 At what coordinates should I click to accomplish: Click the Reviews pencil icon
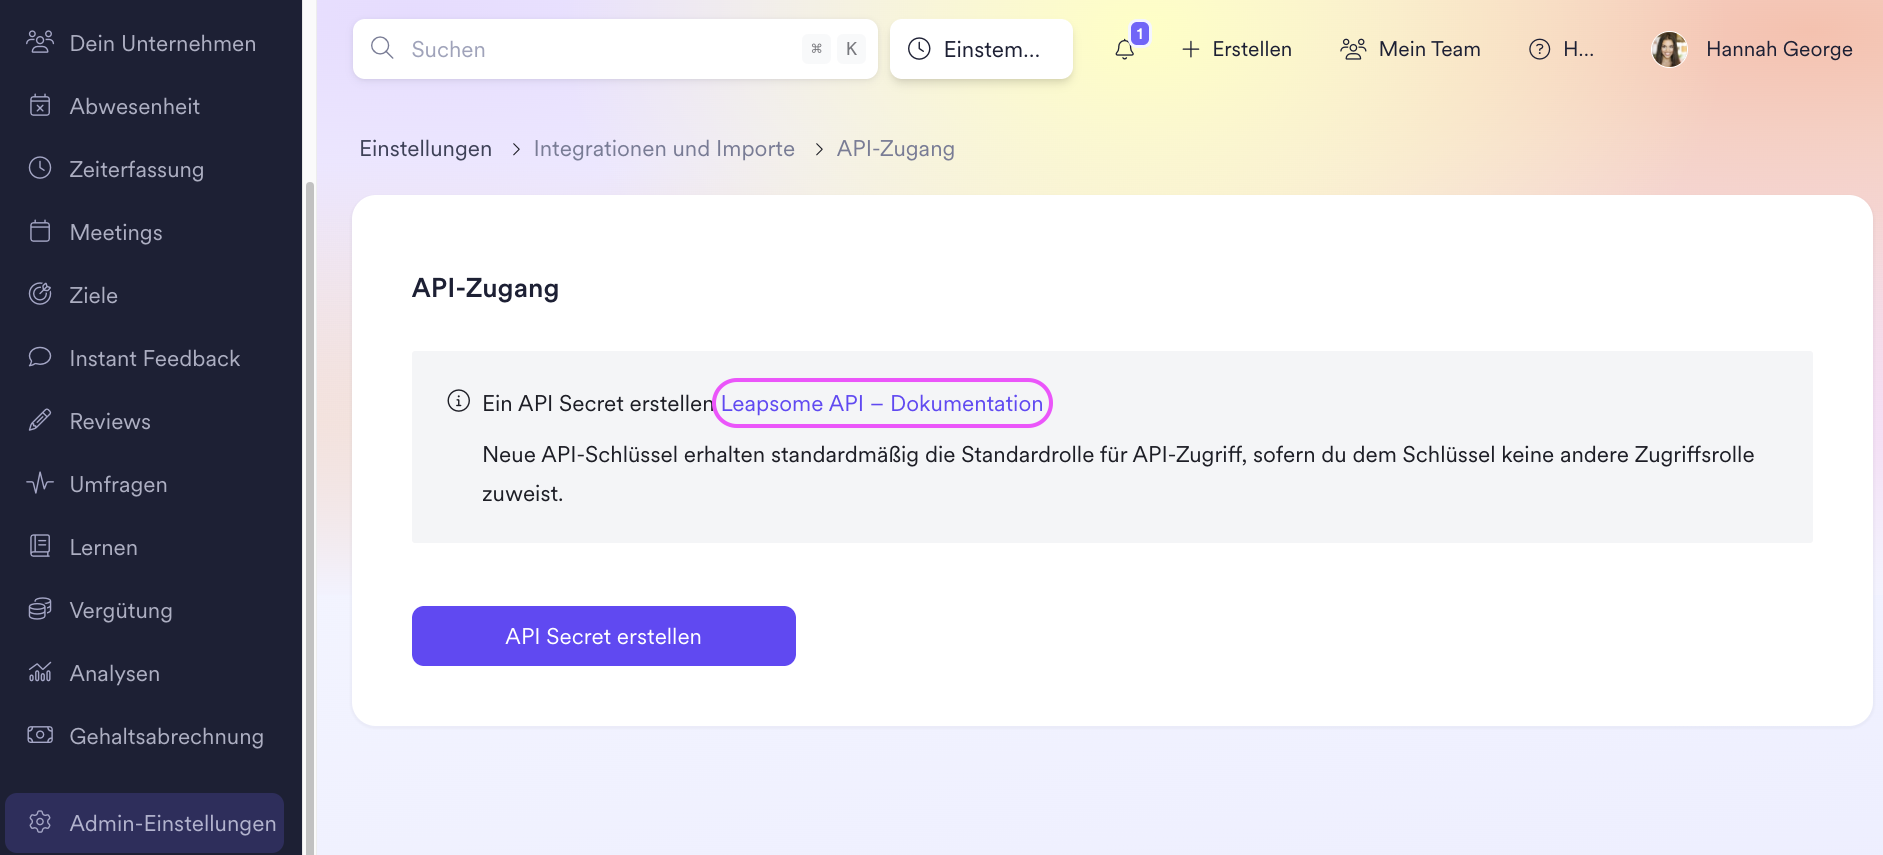[40, 420]
